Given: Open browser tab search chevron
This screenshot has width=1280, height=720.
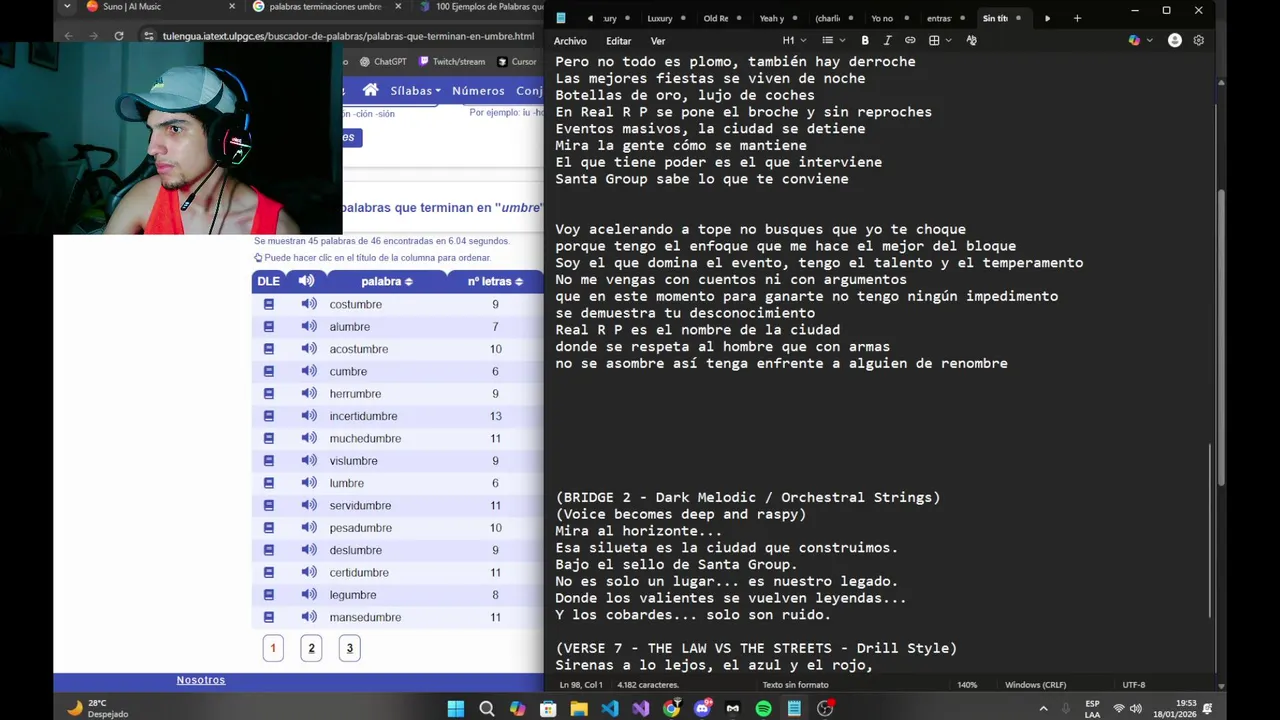Looking at the screenshot, I should pyautogui.click(x=67, y=6).
